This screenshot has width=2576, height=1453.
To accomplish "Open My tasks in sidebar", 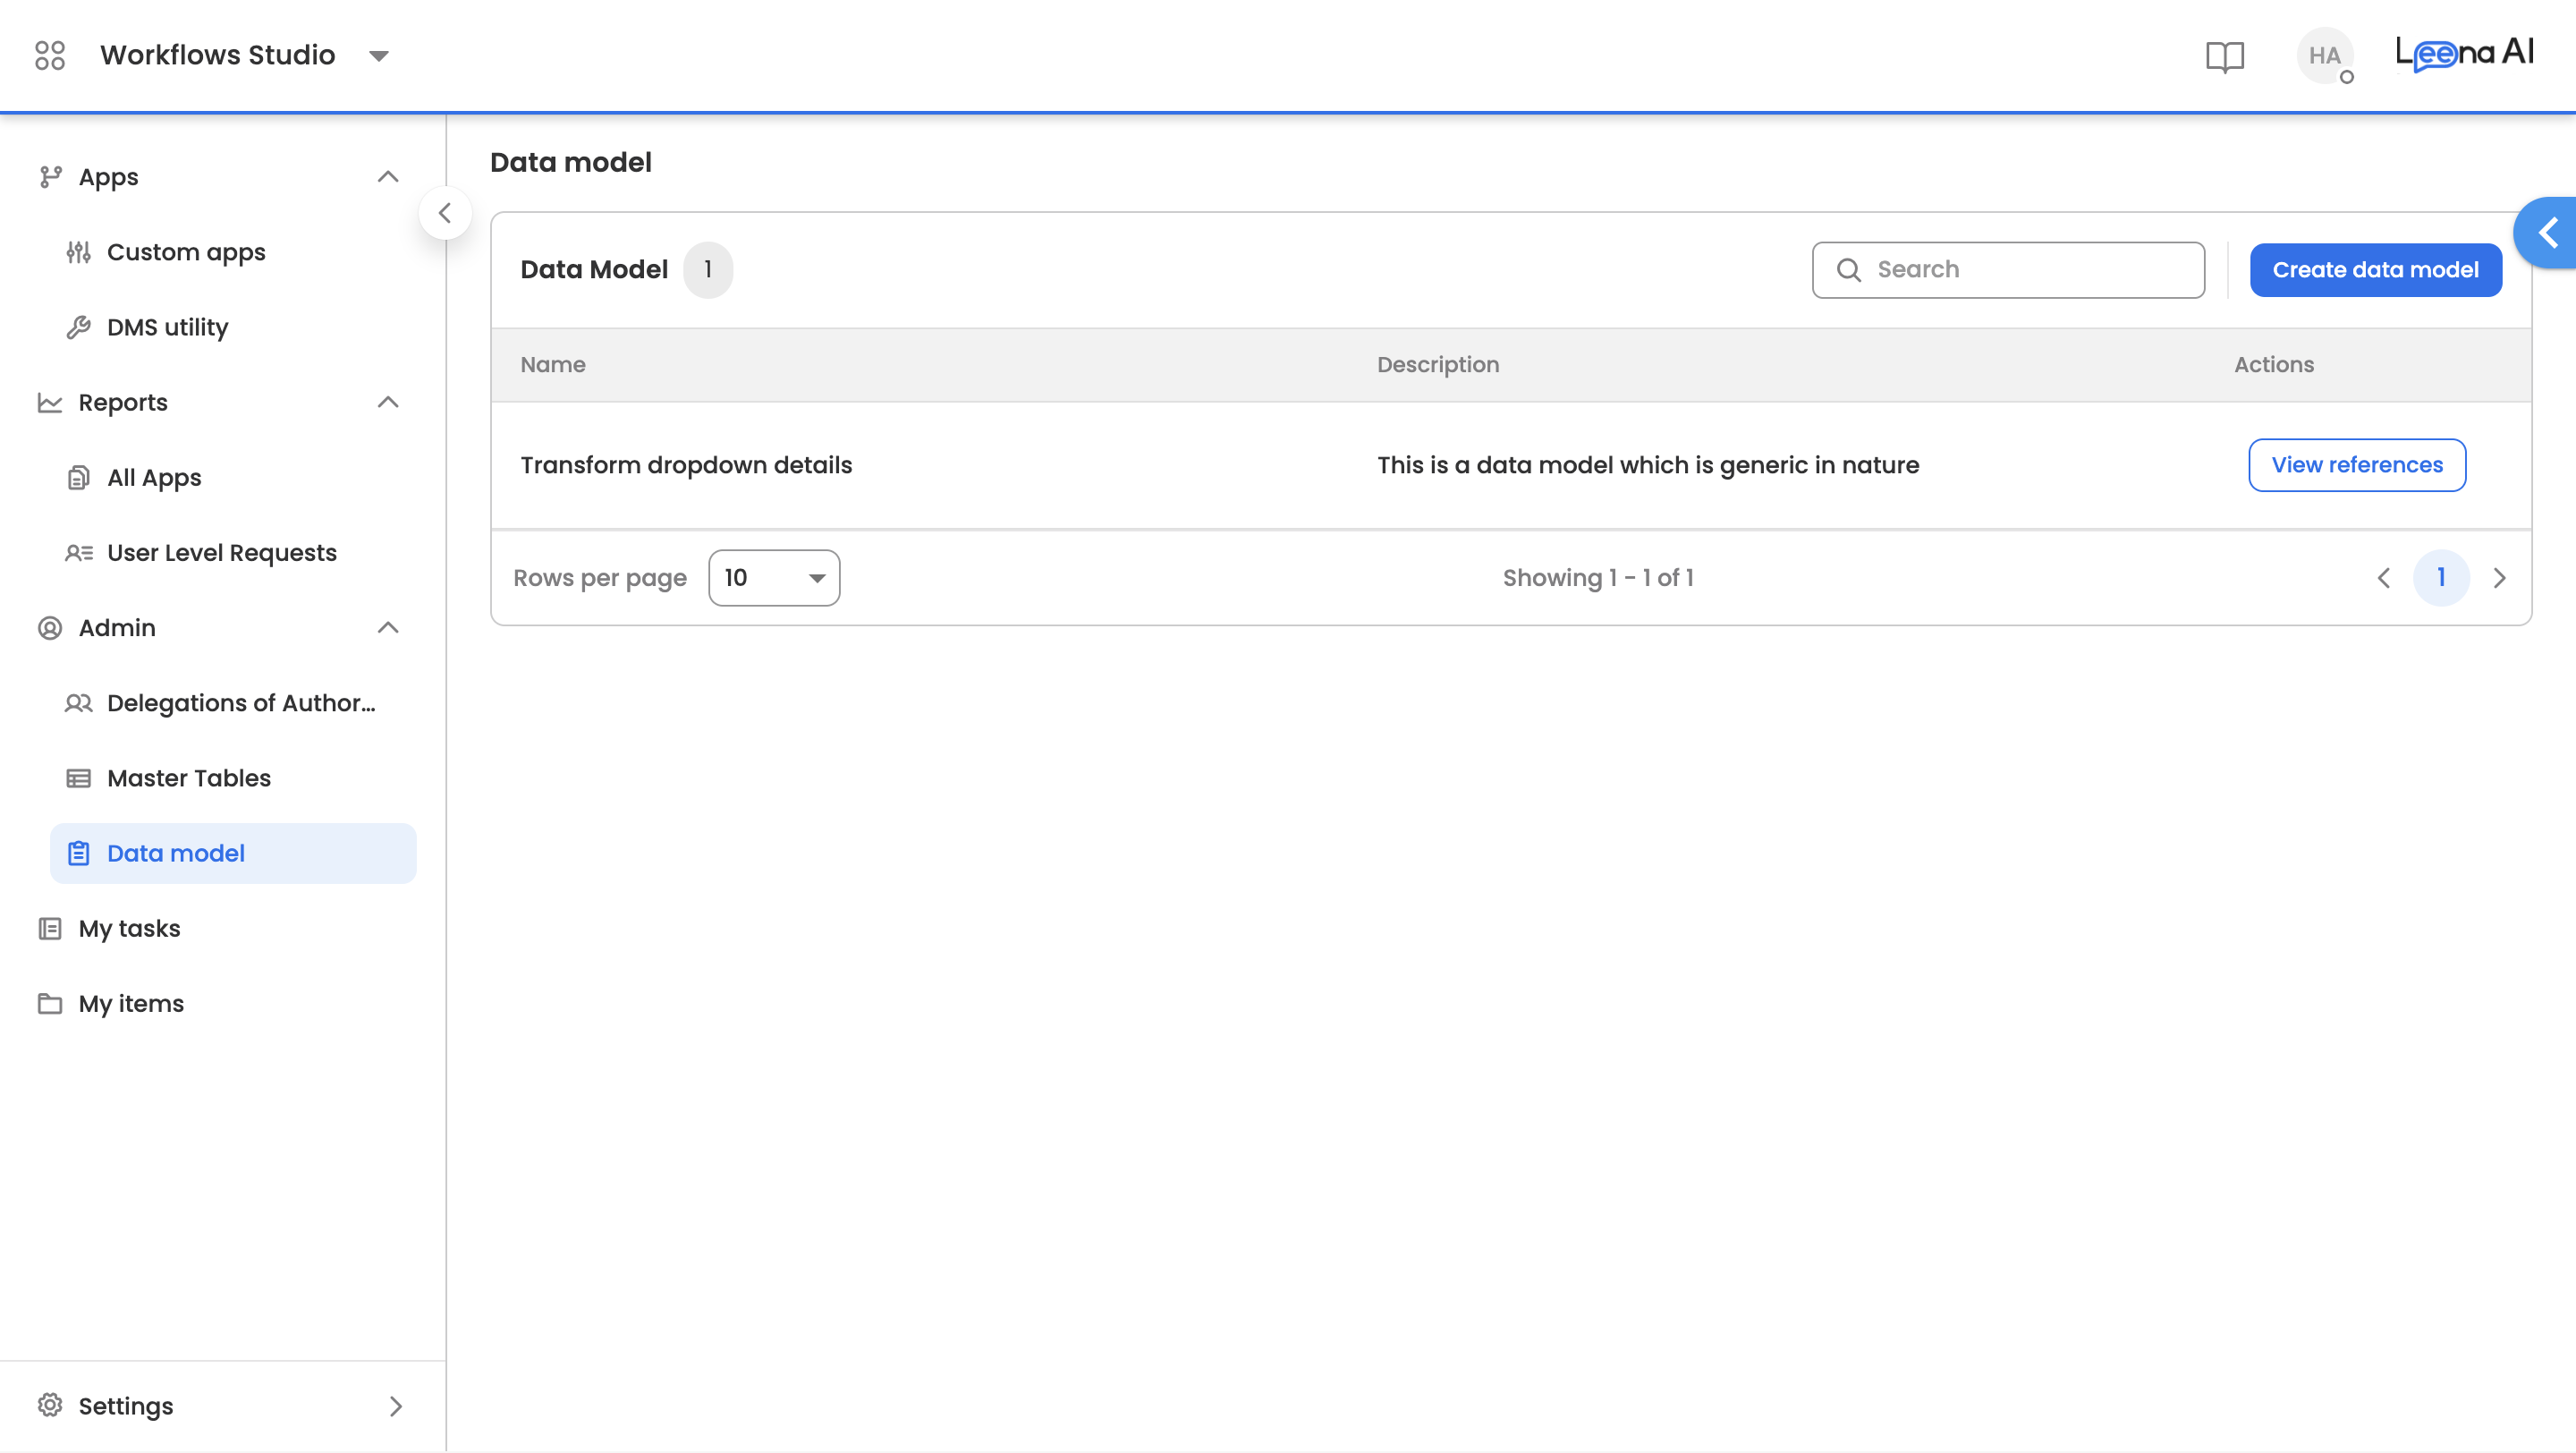I will point(129,928).
